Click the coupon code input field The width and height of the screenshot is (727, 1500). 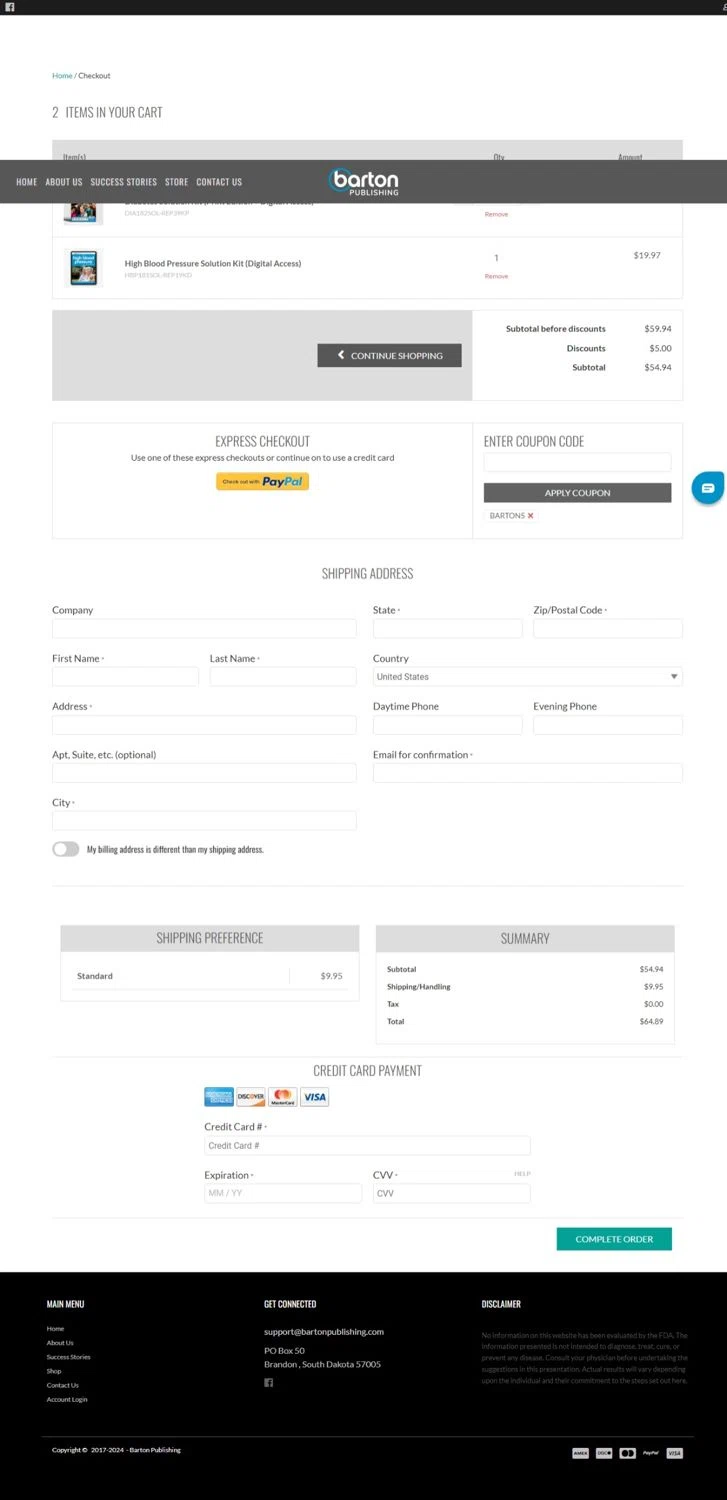click(x=577, y=462)
